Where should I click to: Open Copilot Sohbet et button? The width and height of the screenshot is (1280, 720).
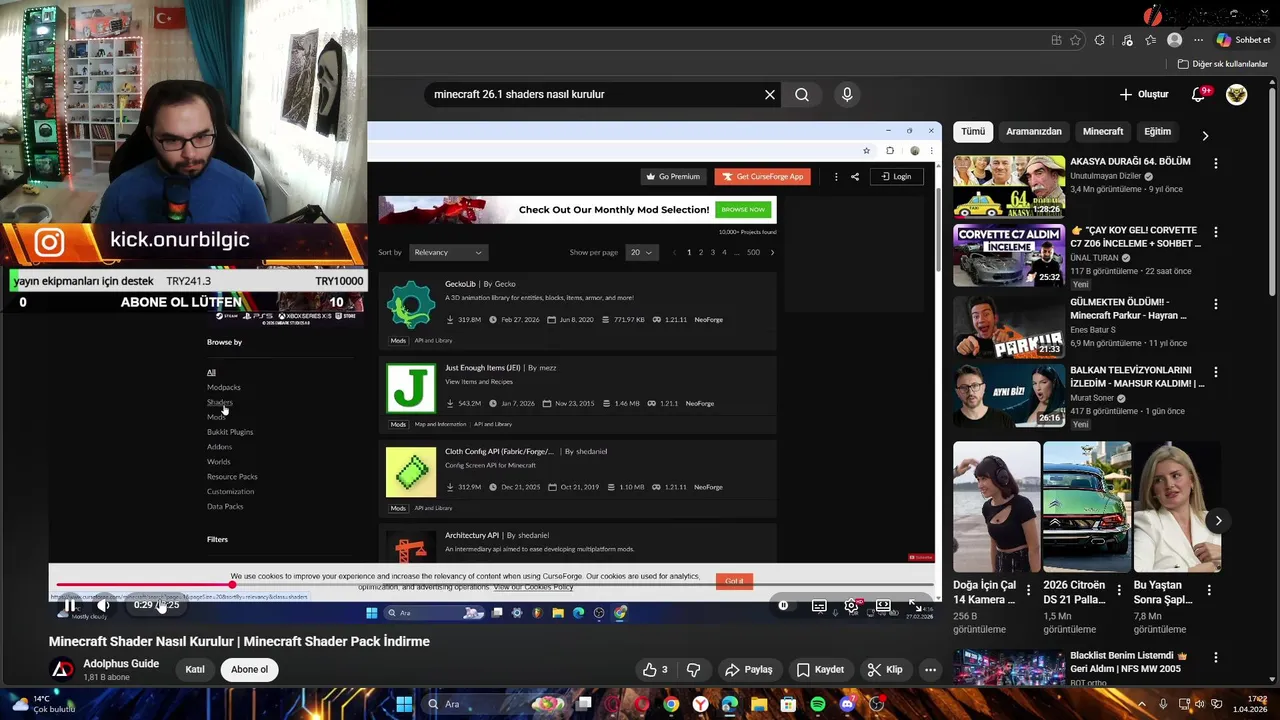1243,40
